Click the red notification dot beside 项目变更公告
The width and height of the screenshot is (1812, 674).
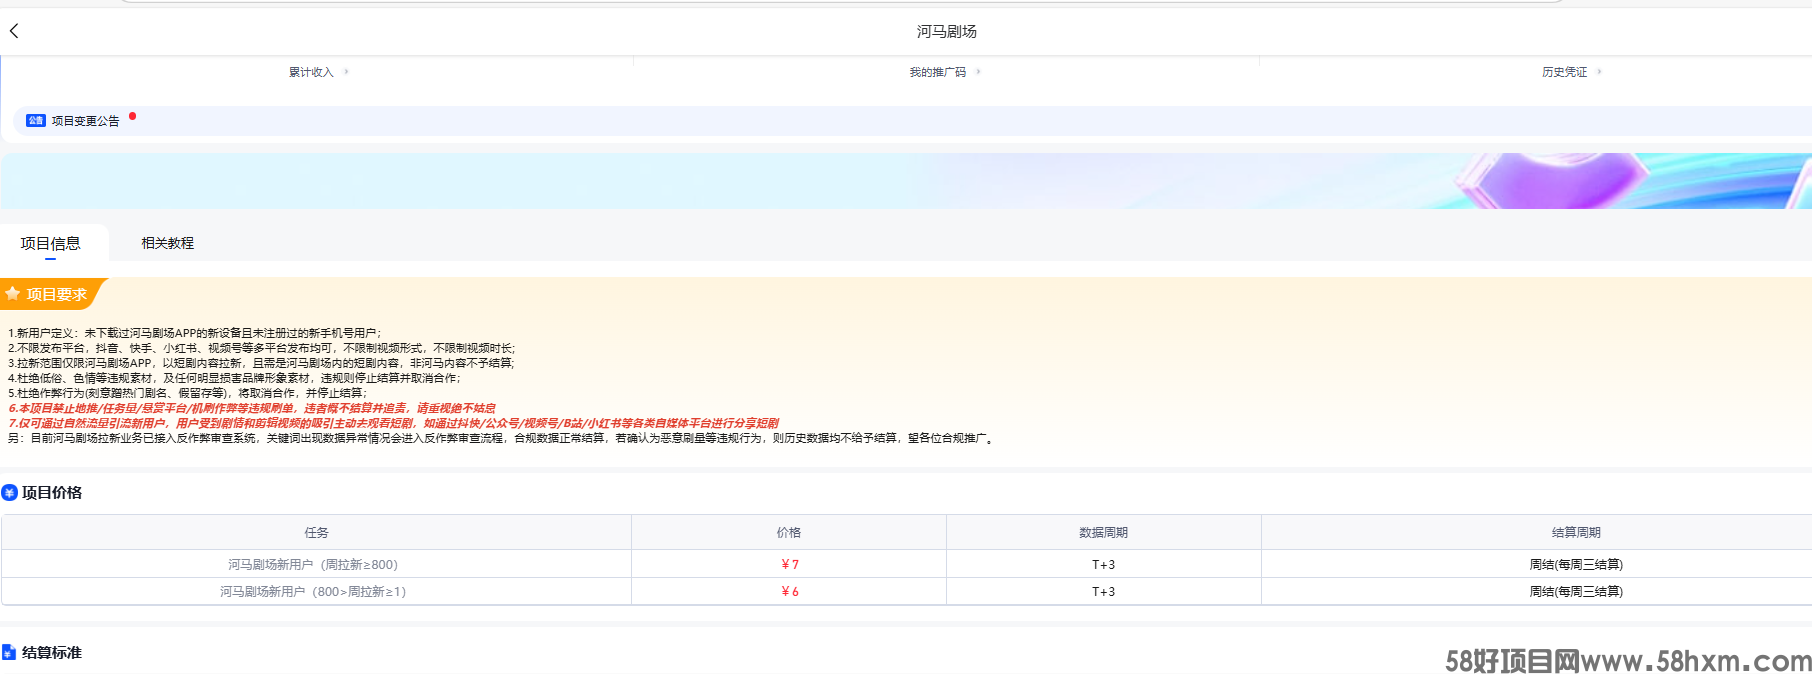pos(132,117)
